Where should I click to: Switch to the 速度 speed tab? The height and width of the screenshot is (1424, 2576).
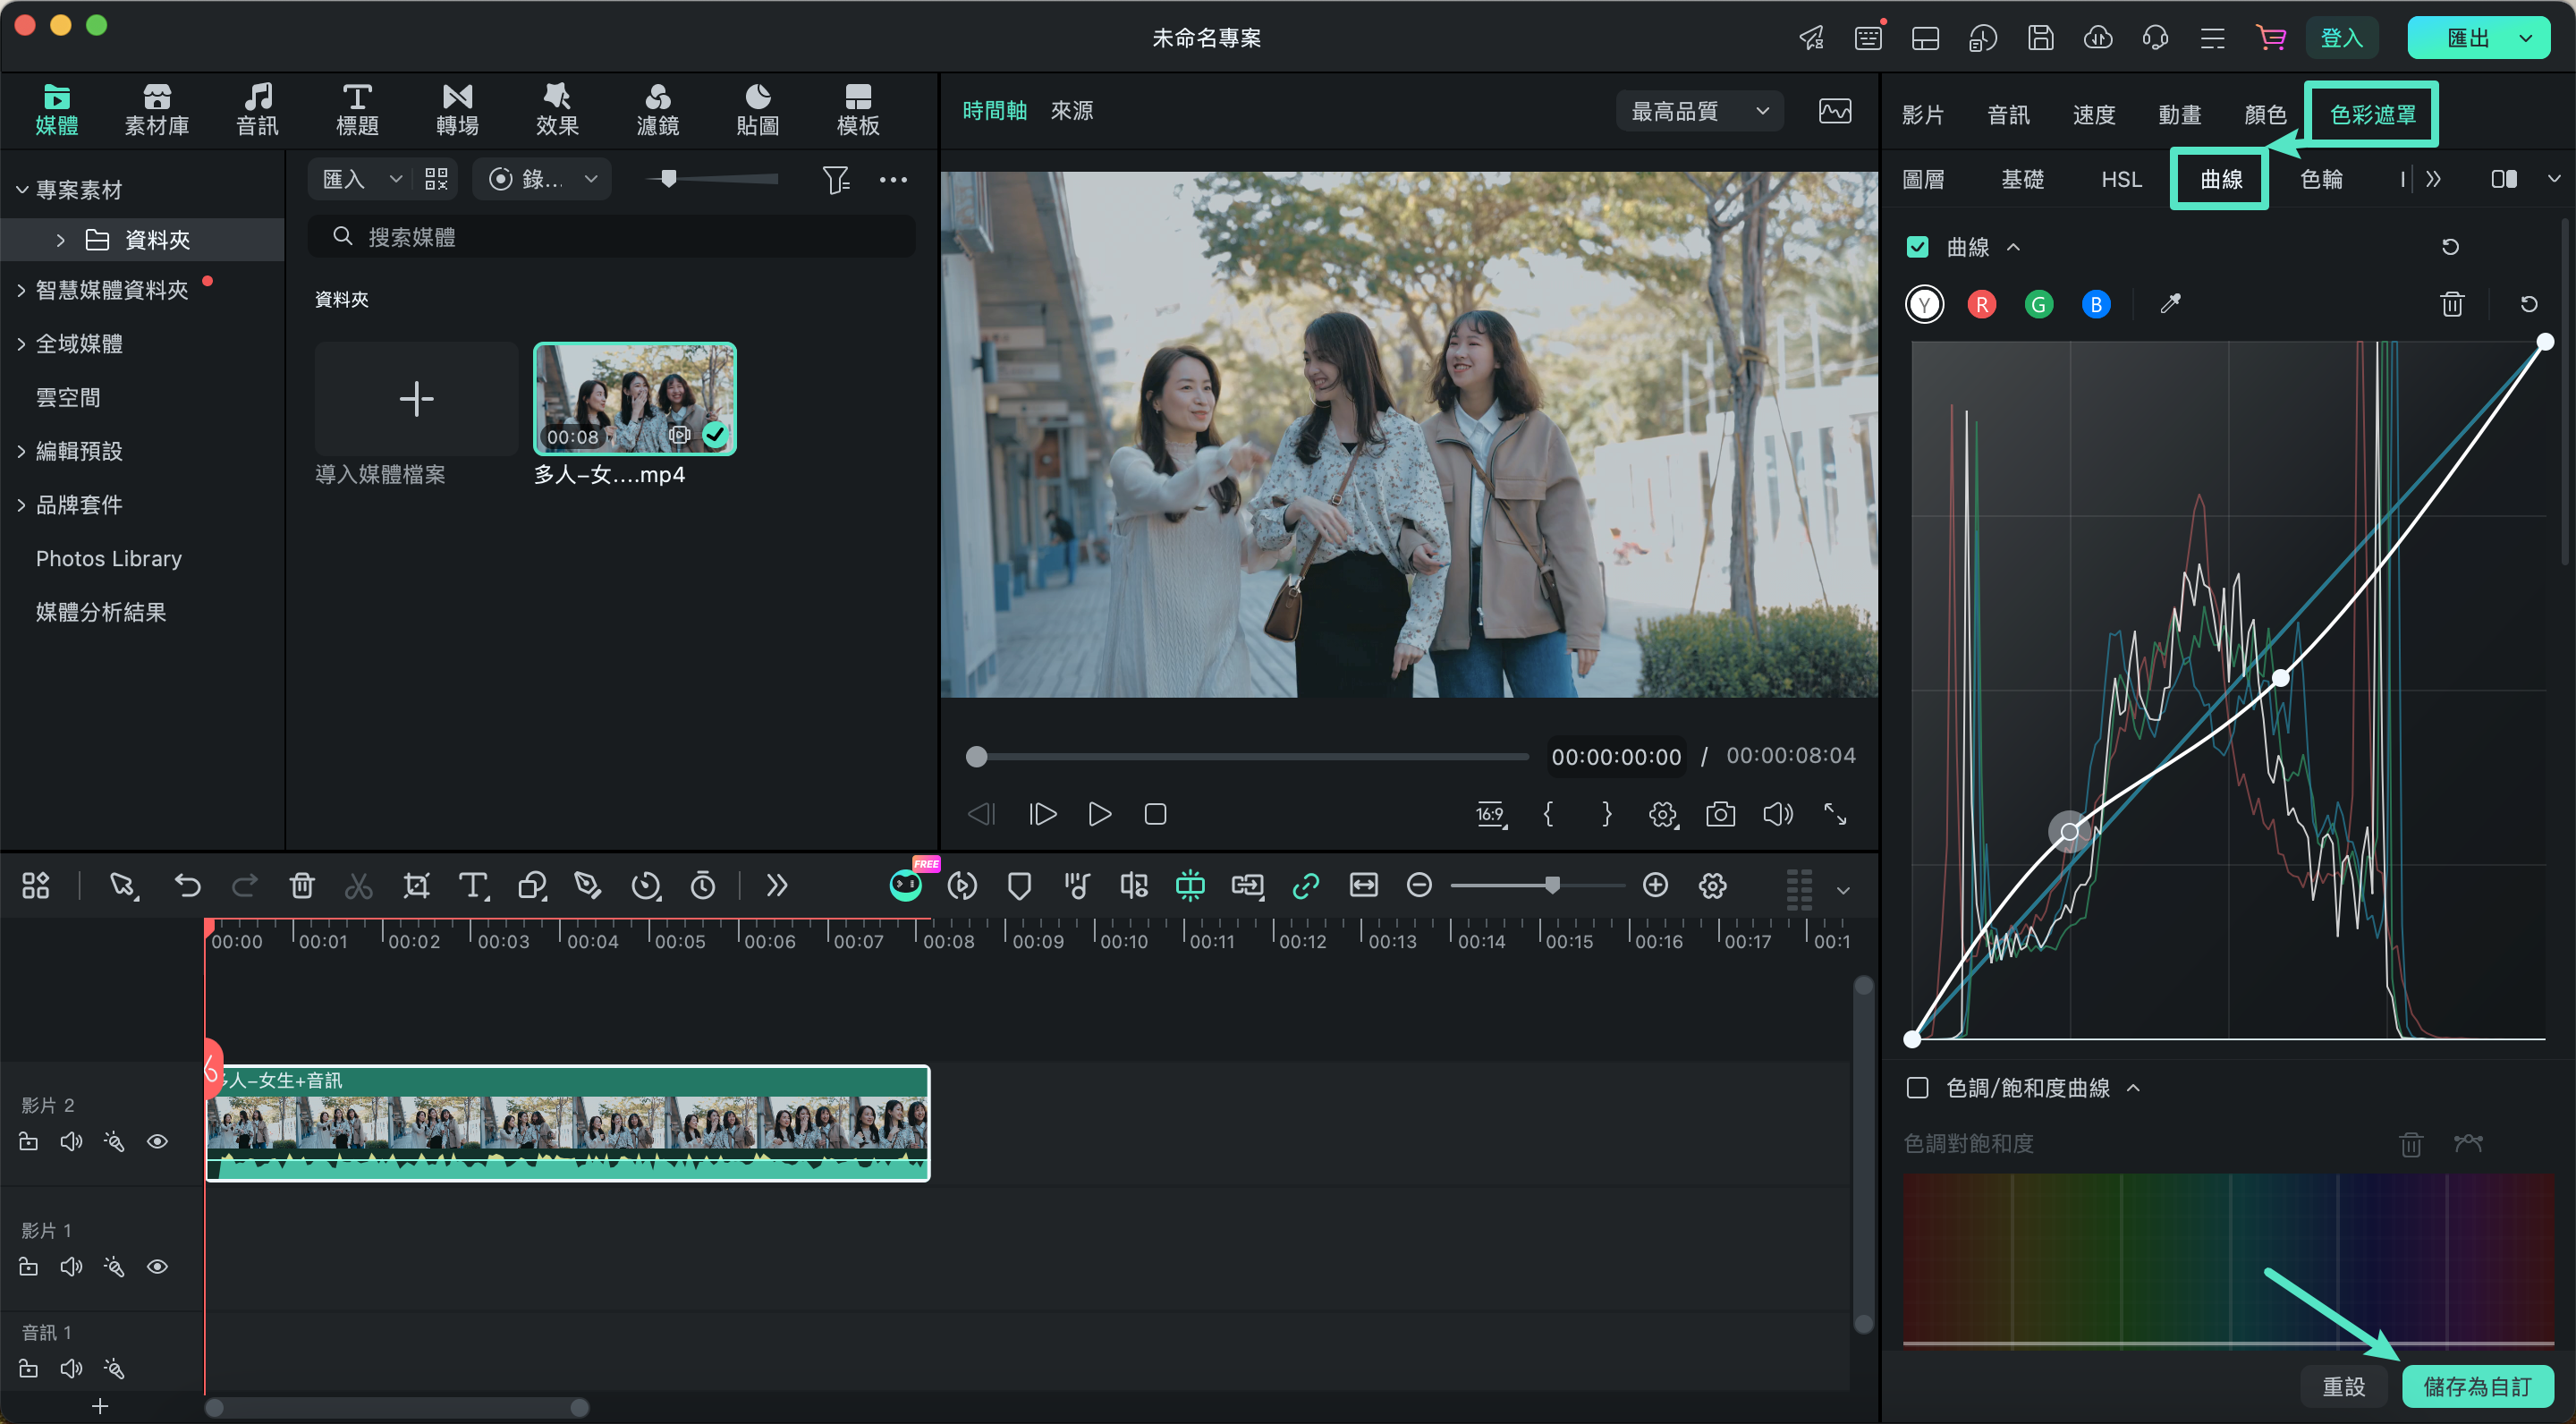[2093, 114]
